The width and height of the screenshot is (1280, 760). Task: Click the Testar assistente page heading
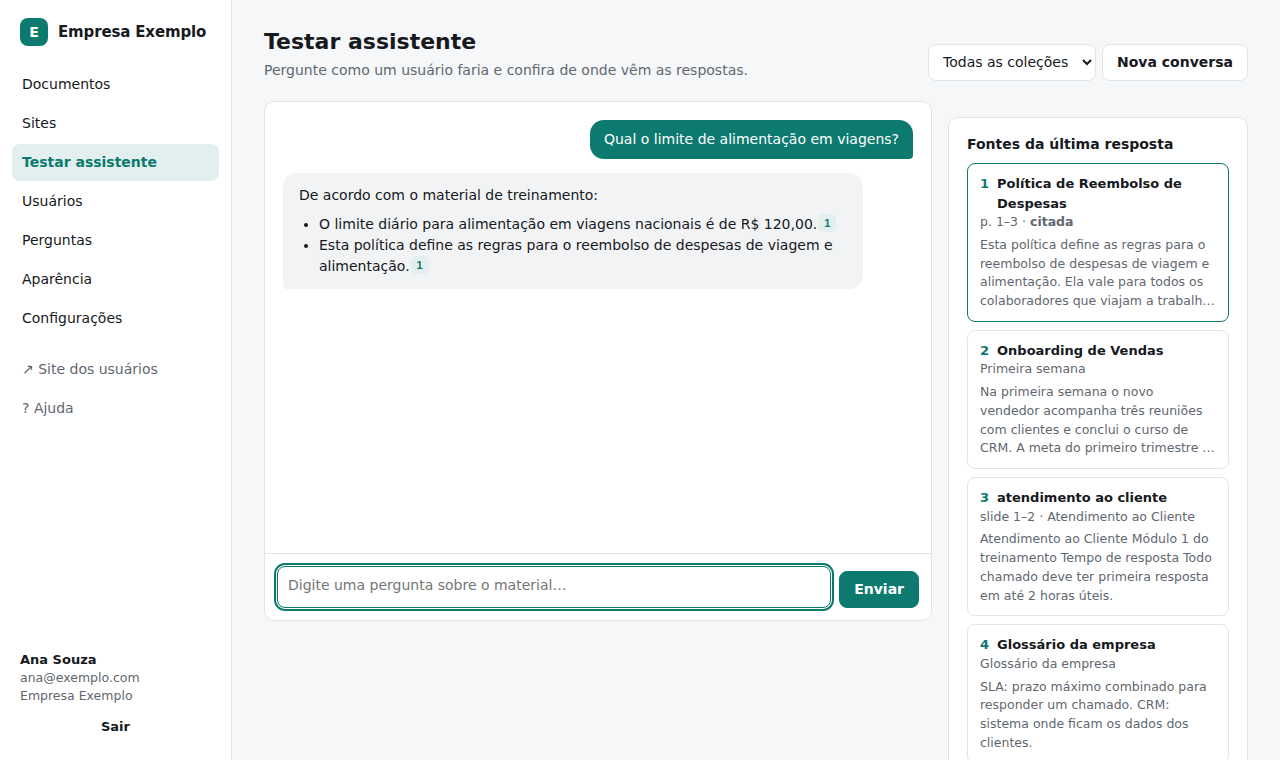(x=370, y=42)
